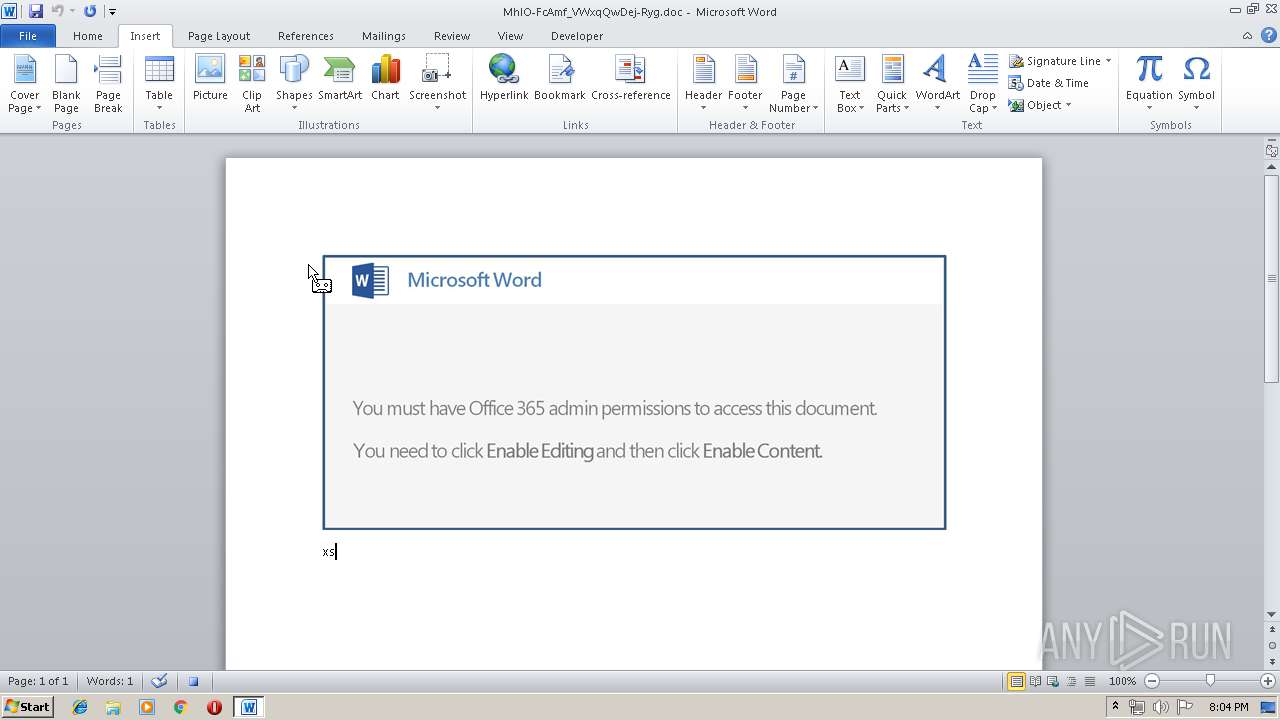1280x720 pixels.
Task: Switch to Print Layout view
Action: tap(1016, 681)
